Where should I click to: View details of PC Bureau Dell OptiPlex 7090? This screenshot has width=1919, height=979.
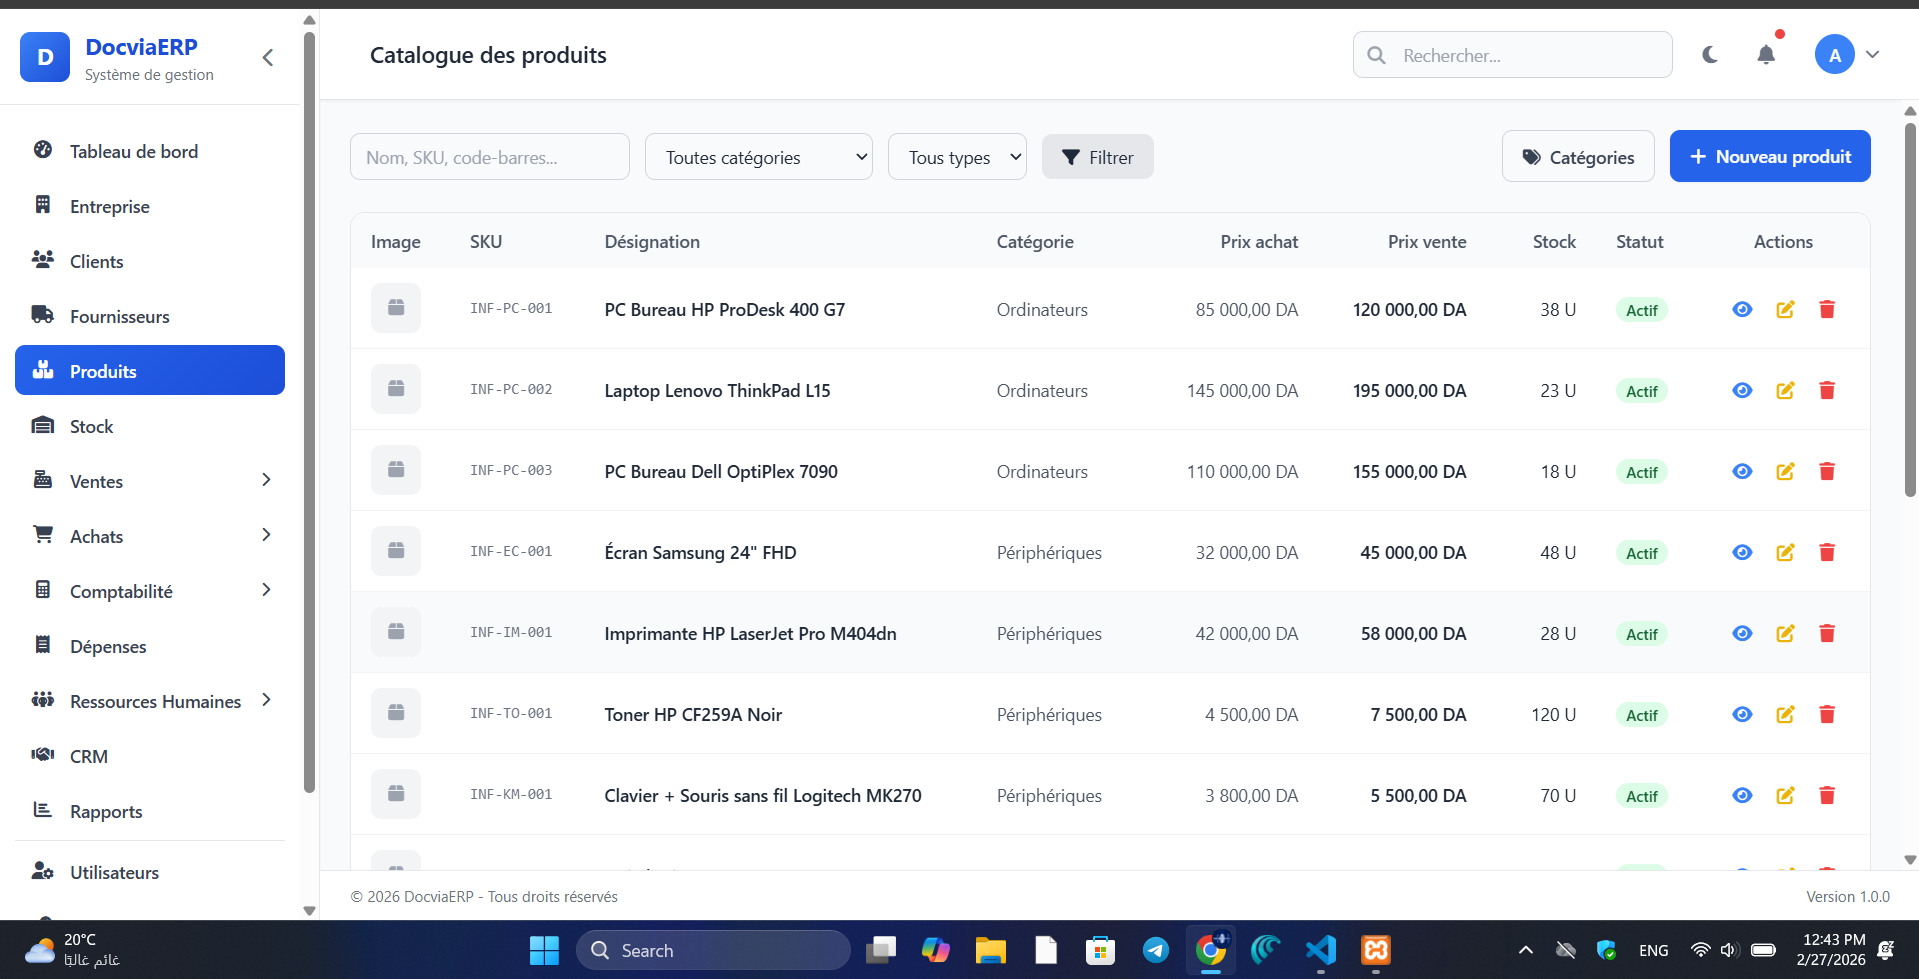[x=1742, y=472]
